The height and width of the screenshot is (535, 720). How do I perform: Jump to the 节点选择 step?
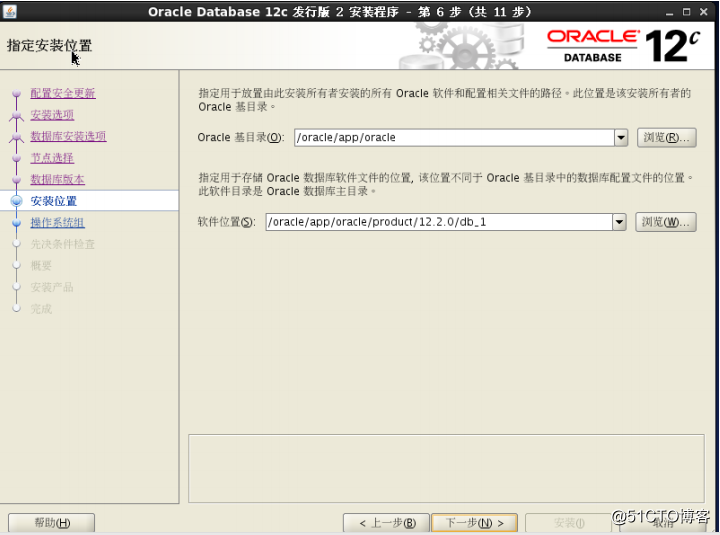[52, 158]
